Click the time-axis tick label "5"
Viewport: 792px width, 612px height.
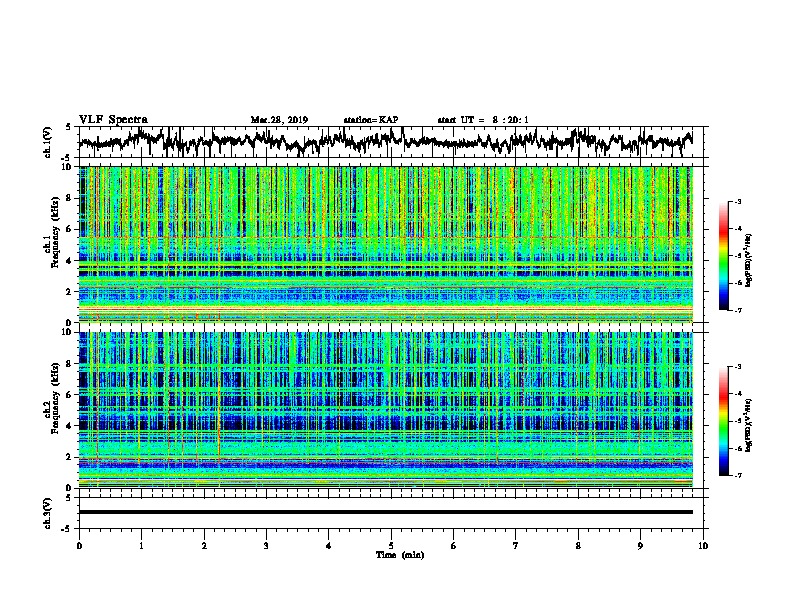pos(391,546)
